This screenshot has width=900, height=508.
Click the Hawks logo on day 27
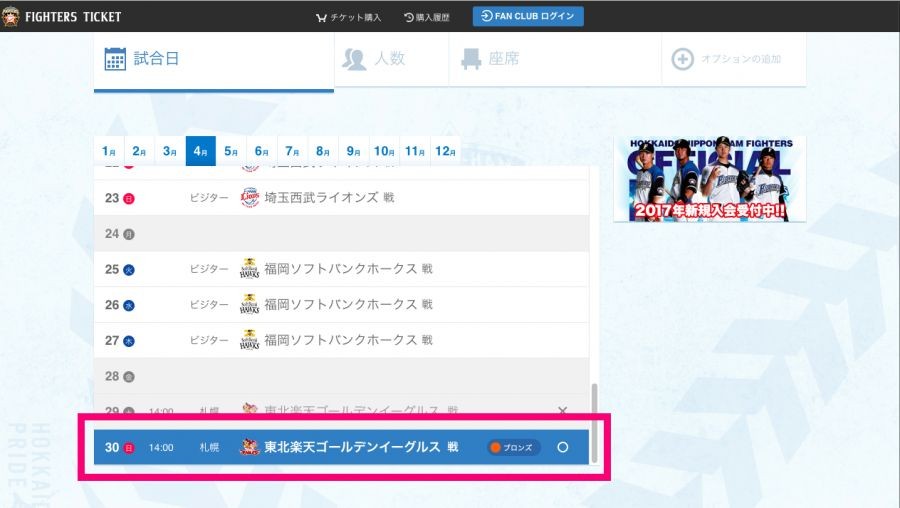pos(250,340)
